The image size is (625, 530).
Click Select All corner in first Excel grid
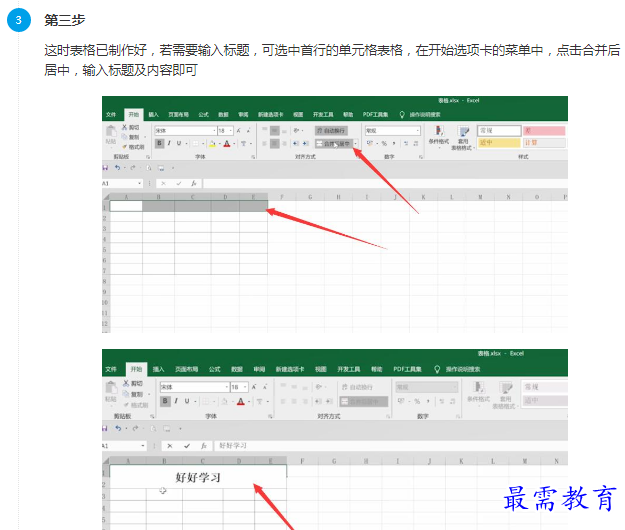[x=106, y=197]
